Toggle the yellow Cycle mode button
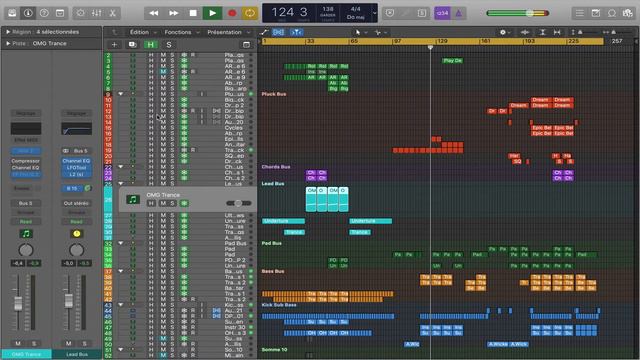The image size is (640, 360). coord(250,13)
